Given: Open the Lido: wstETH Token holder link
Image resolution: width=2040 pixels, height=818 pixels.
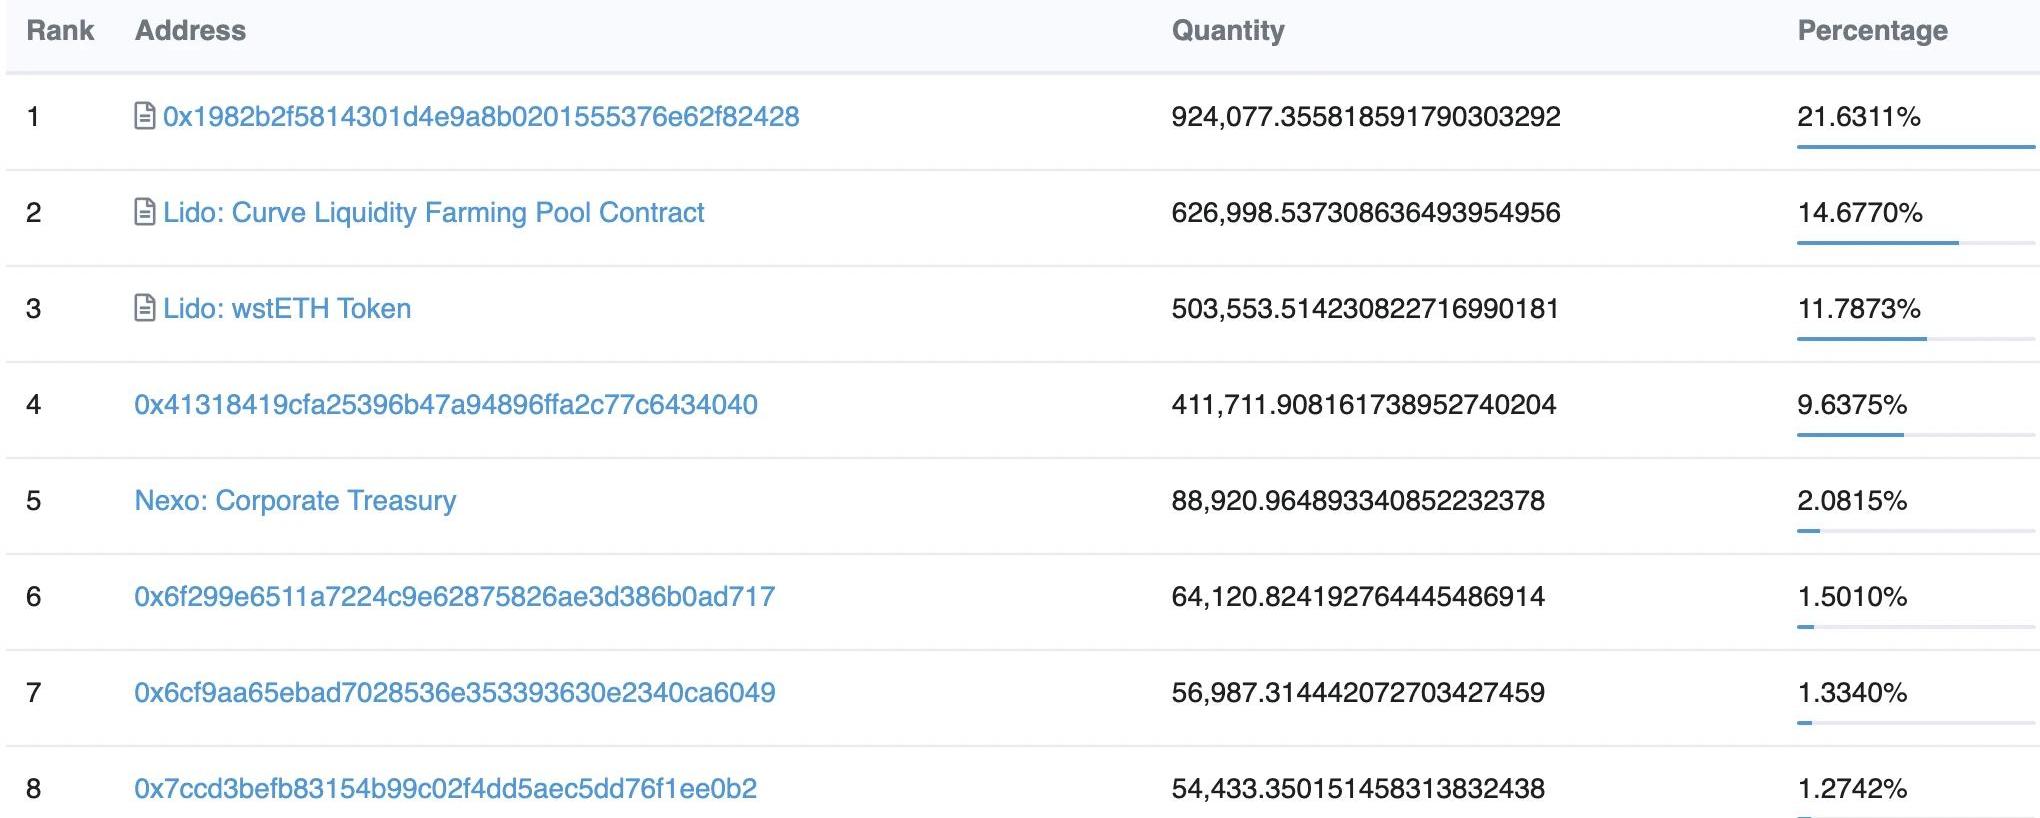Looking at the screenshot, I should (x=287, y=309).
